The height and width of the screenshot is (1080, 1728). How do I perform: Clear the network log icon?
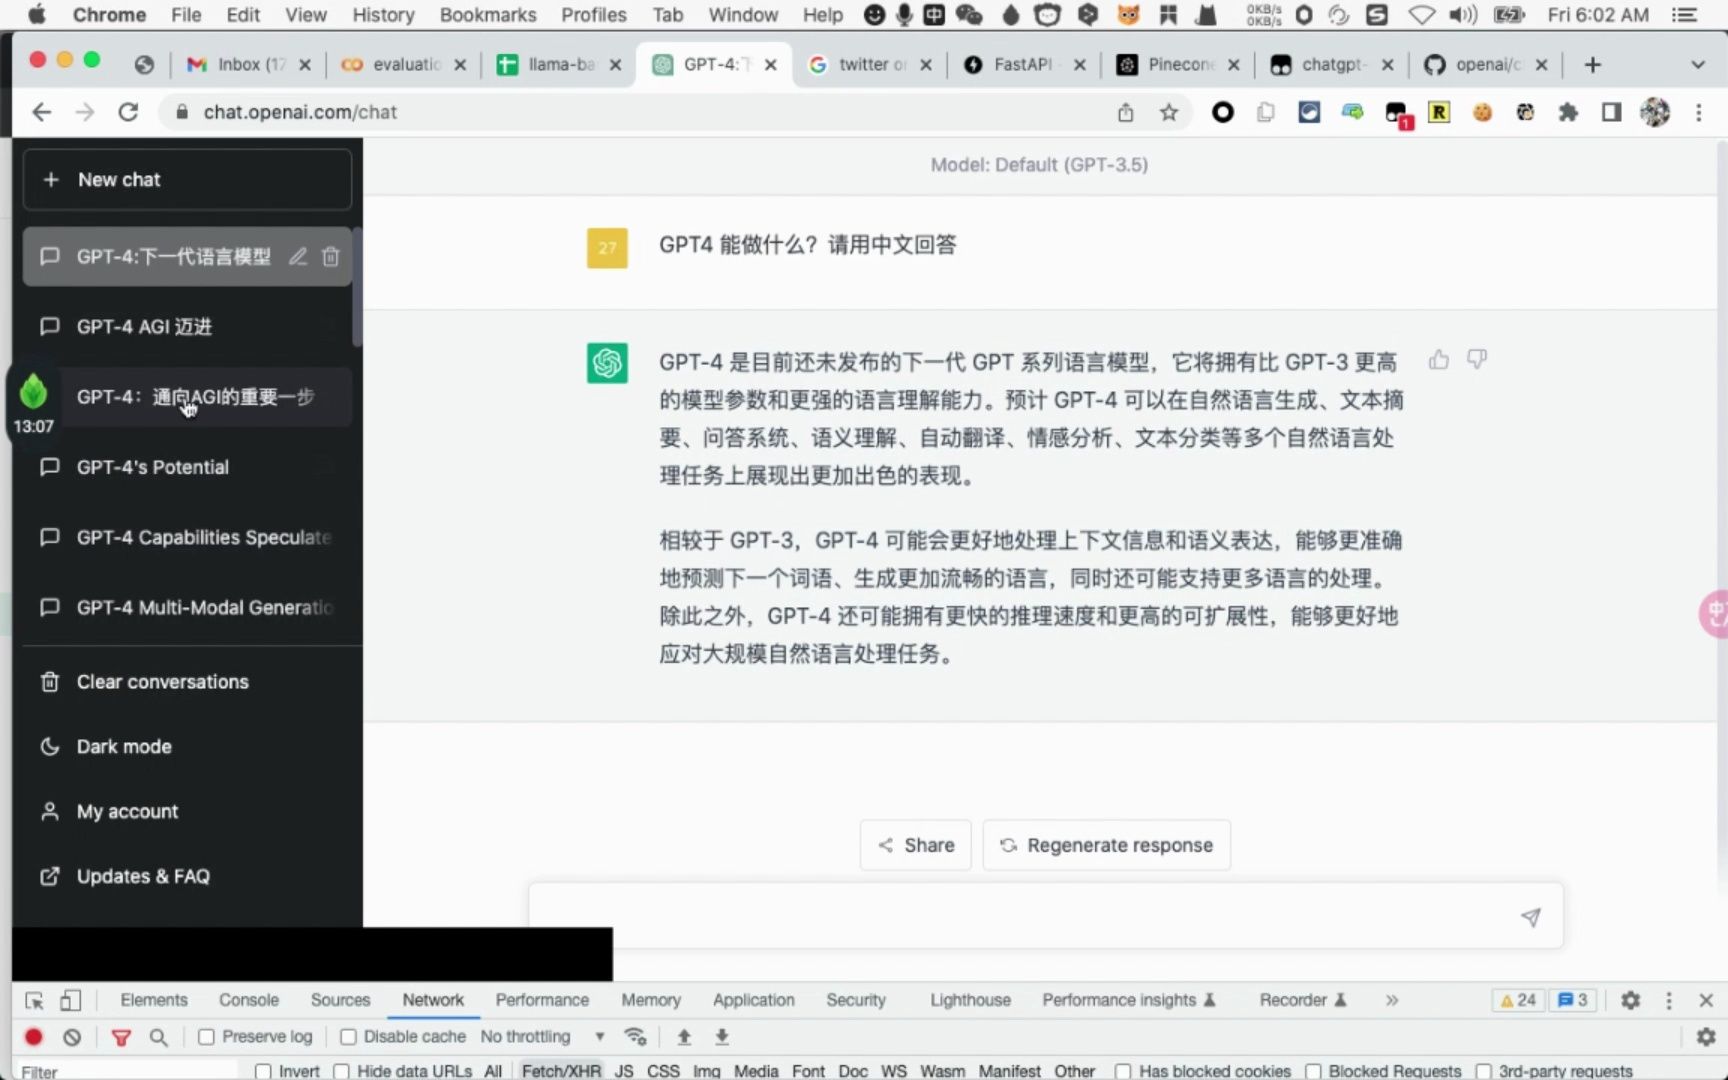pos(72,1037)
